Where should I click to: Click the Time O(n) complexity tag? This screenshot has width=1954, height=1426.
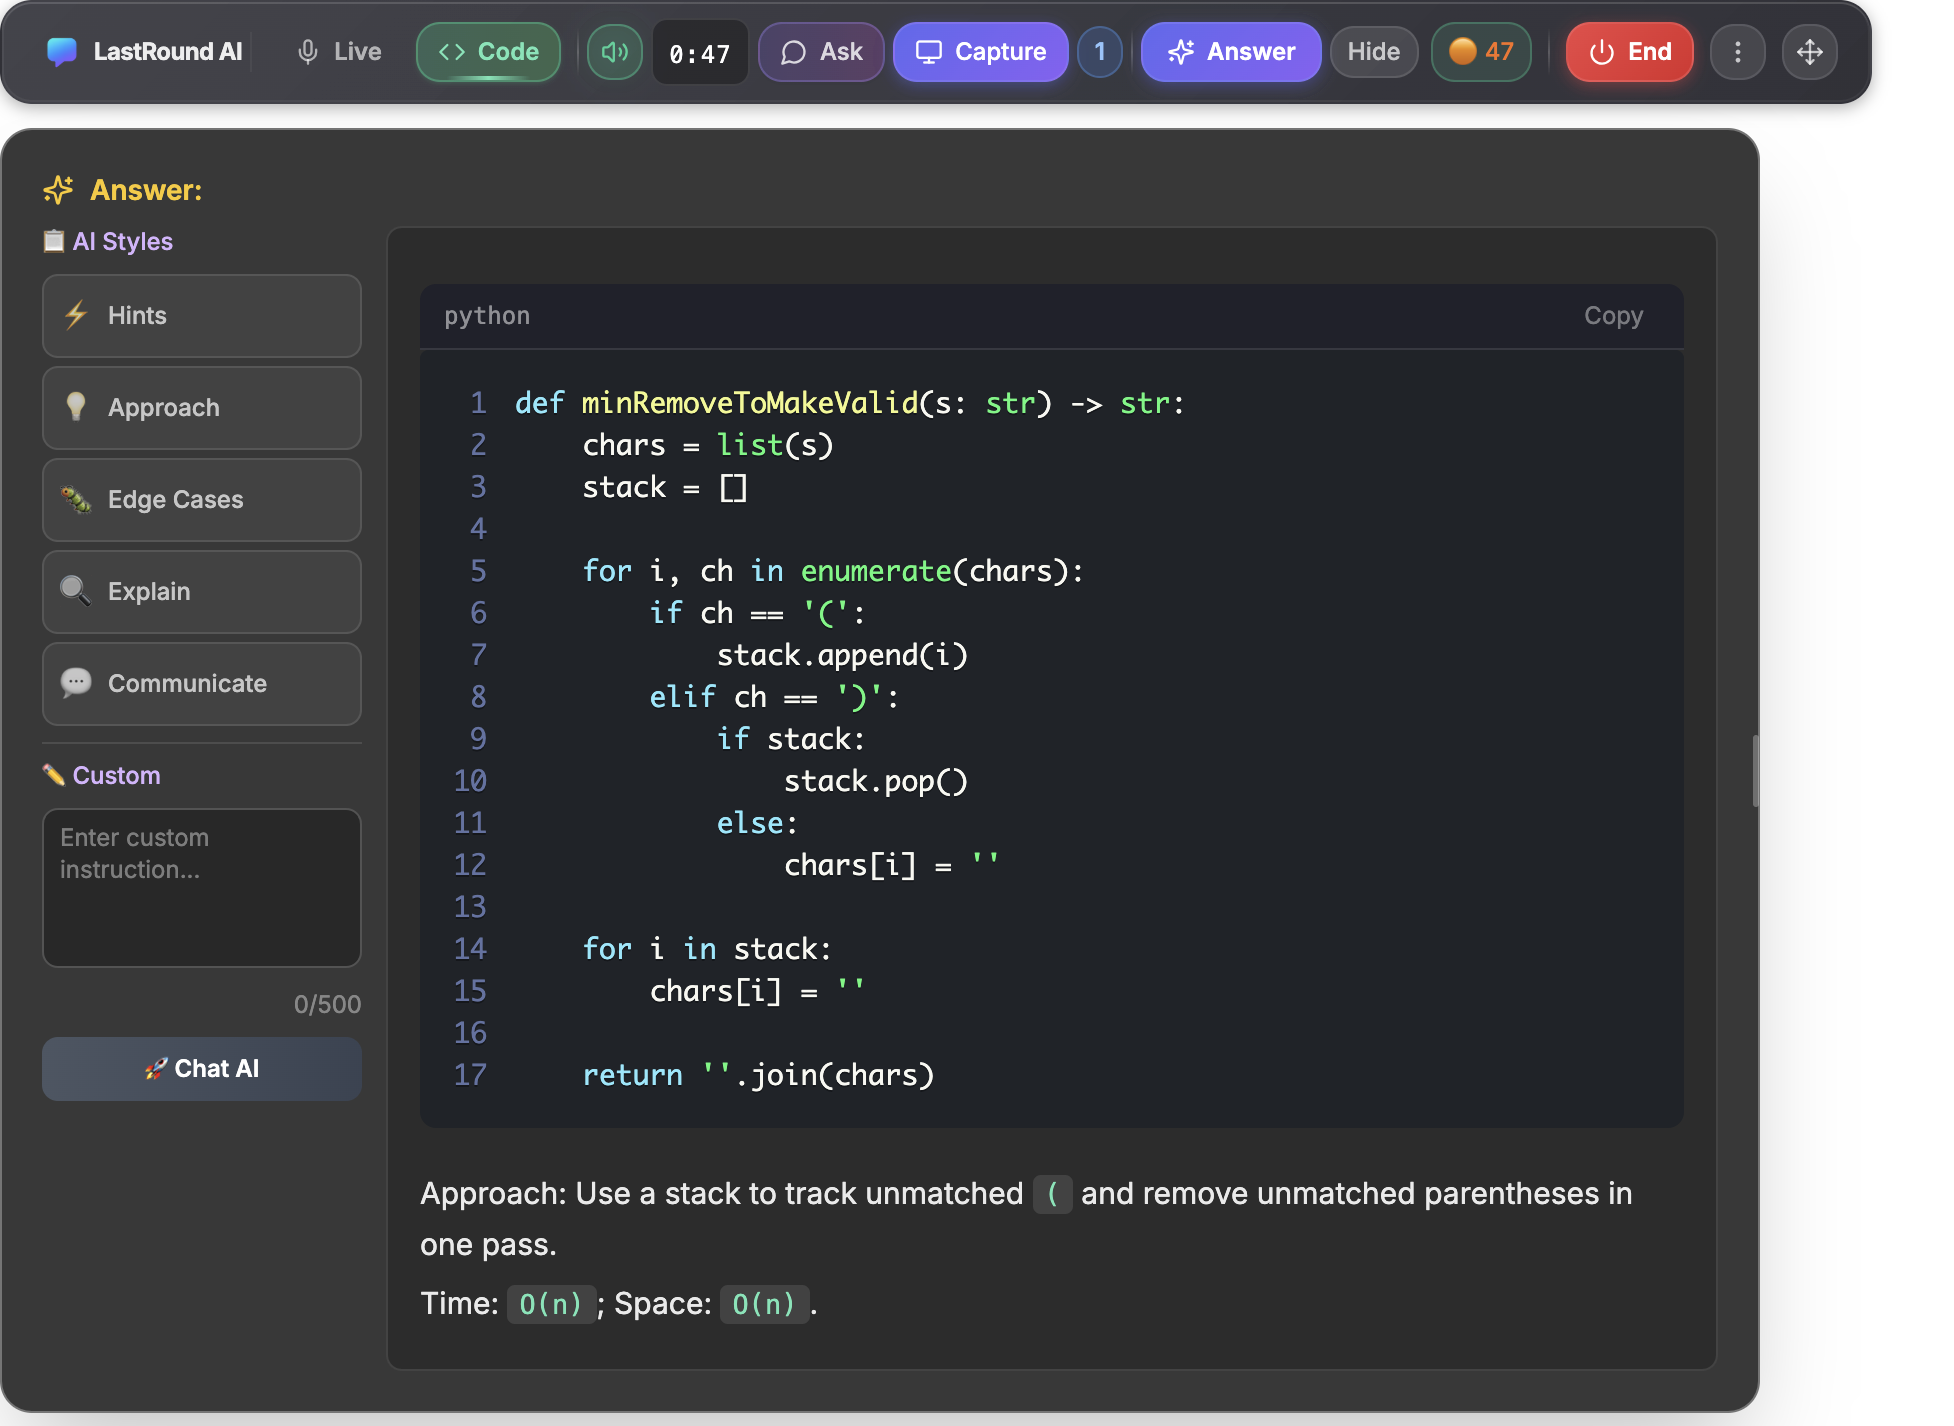pyautogui.click(x=551, y=1304)
